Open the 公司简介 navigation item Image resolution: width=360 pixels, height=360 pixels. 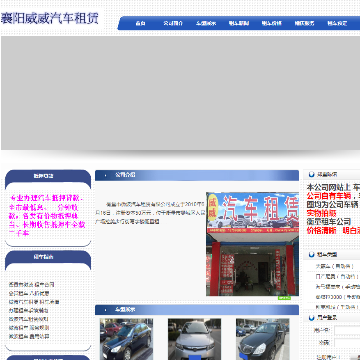point(173,23)
